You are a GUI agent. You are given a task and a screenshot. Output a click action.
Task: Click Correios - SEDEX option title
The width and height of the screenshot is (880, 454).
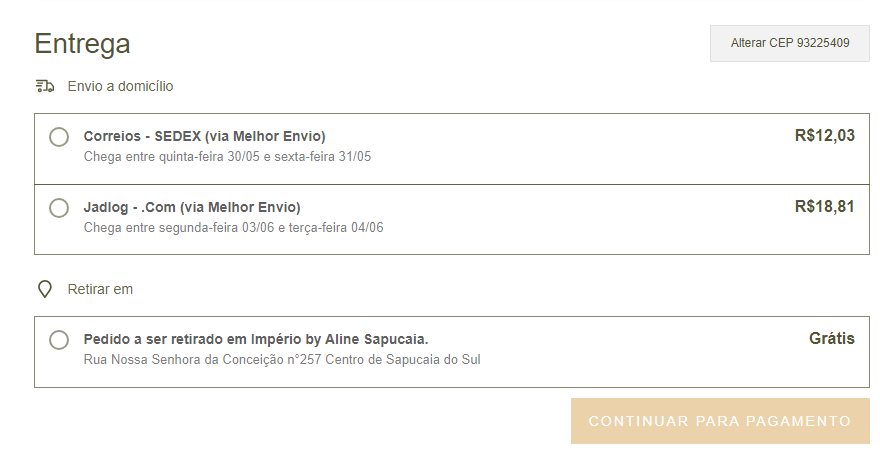204,136
